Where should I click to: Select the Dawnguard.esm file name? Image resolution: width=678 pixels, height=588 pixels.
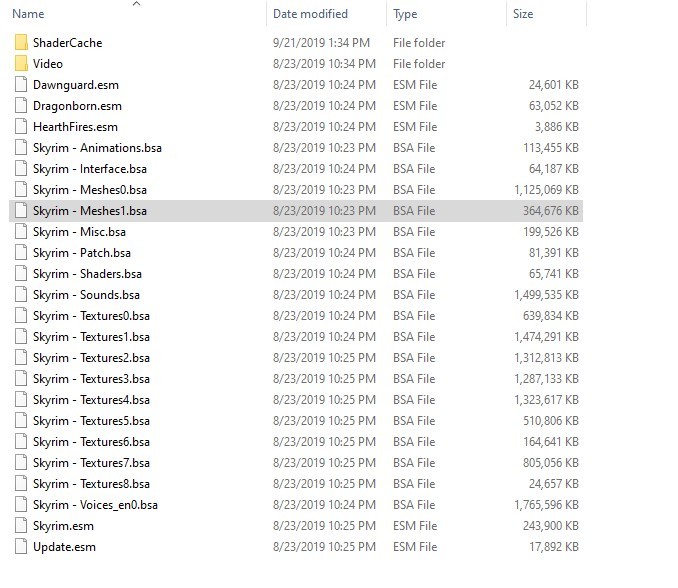pyautogui.click(x=76, y=85)
